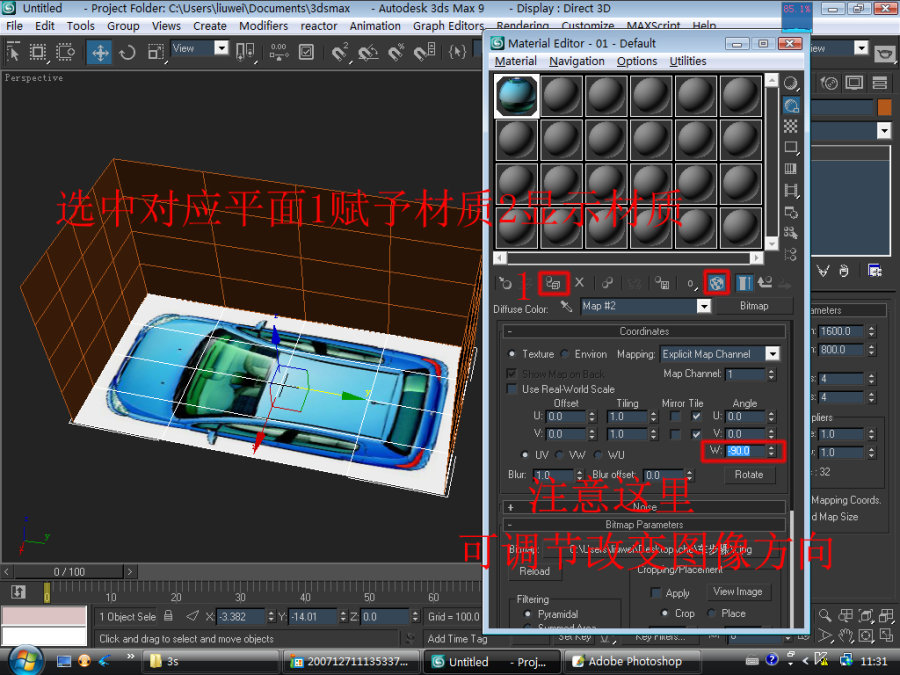900x675 pixels.
Task: Enable Apply cropping checkbox
Action: [x=655, y=593]
